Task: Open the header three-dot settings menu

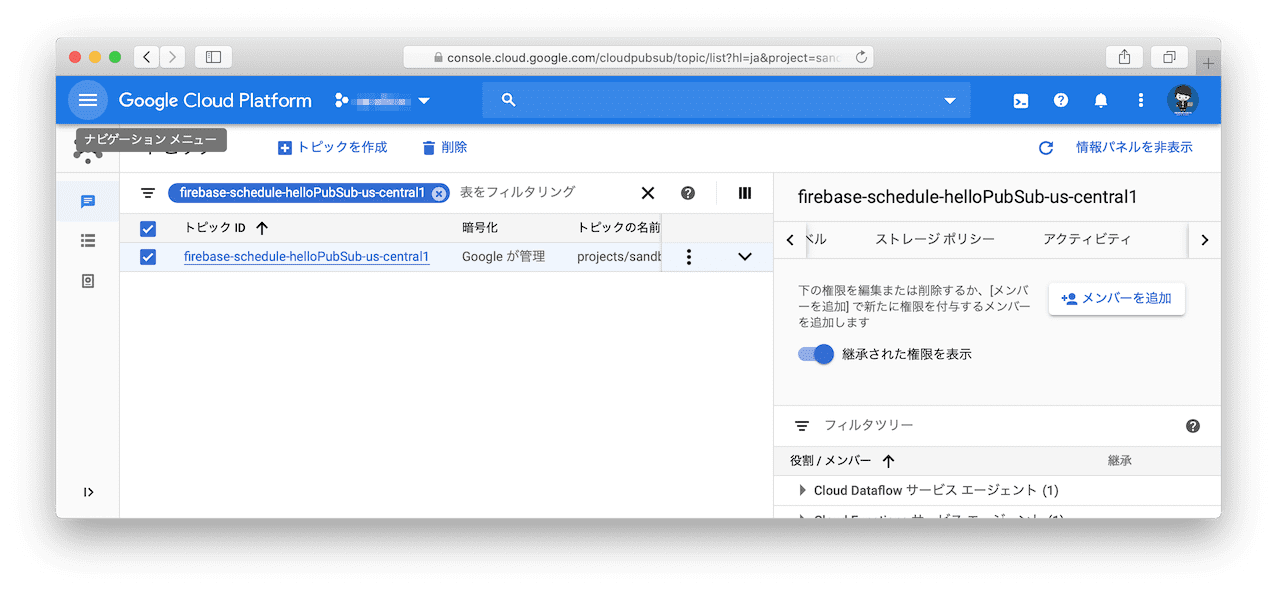Action: tap(1141, 101)
